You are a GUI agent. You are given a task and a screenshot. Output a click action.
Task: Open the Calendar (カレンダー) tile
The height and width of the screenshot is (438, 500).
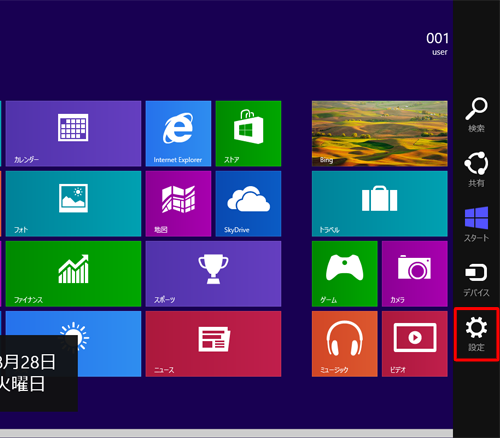click(x=73, y=134)
